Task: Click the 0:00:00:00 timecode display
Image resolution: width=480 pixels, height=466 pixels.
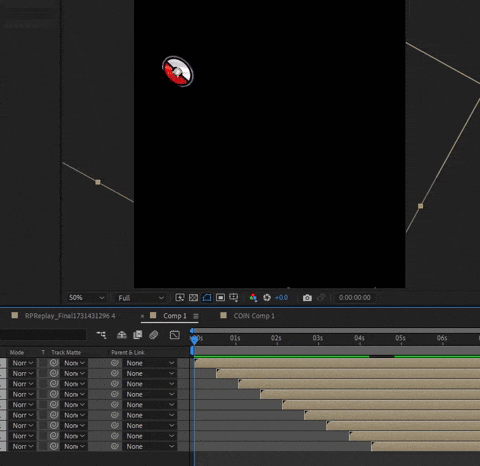Action: pos(354,297)
